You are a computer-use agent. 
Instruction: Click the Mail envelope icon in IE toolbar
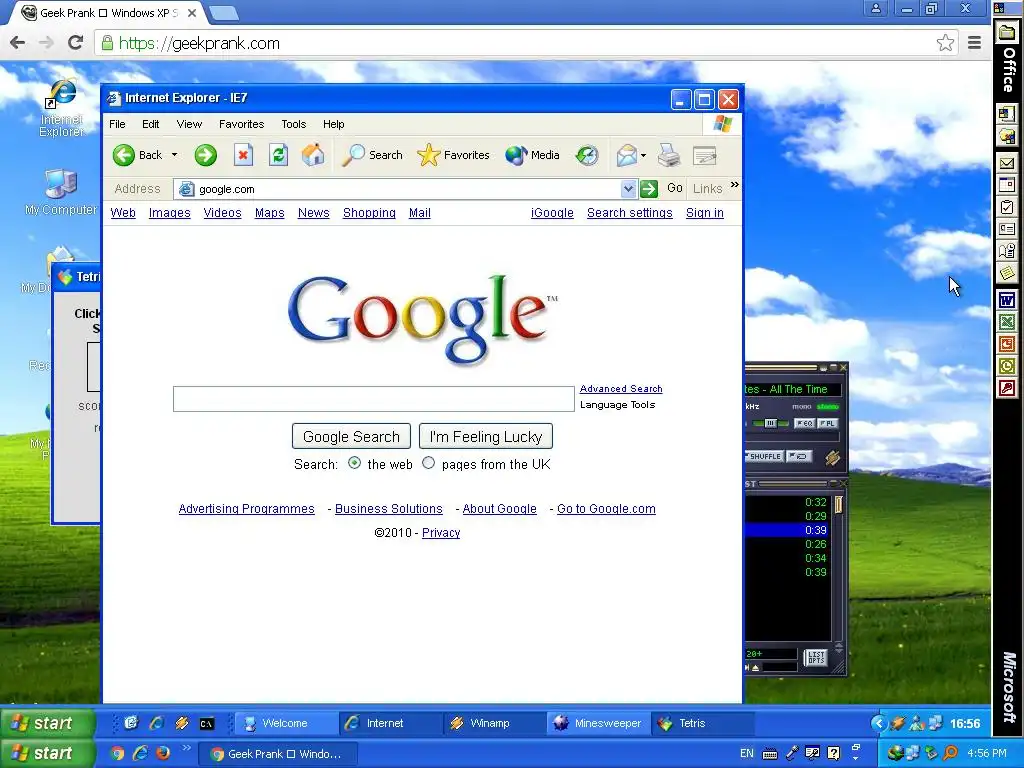pos(626,155)
